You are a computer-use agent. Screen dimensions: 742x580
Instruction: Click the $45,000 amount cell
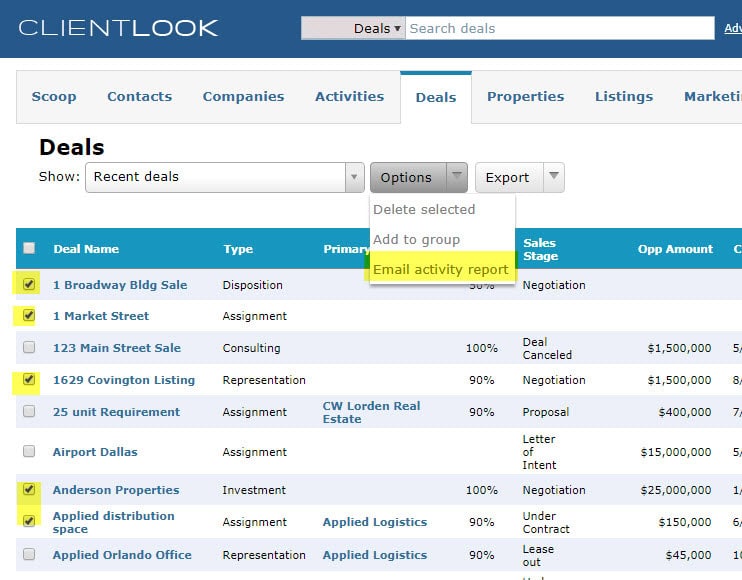688,555
